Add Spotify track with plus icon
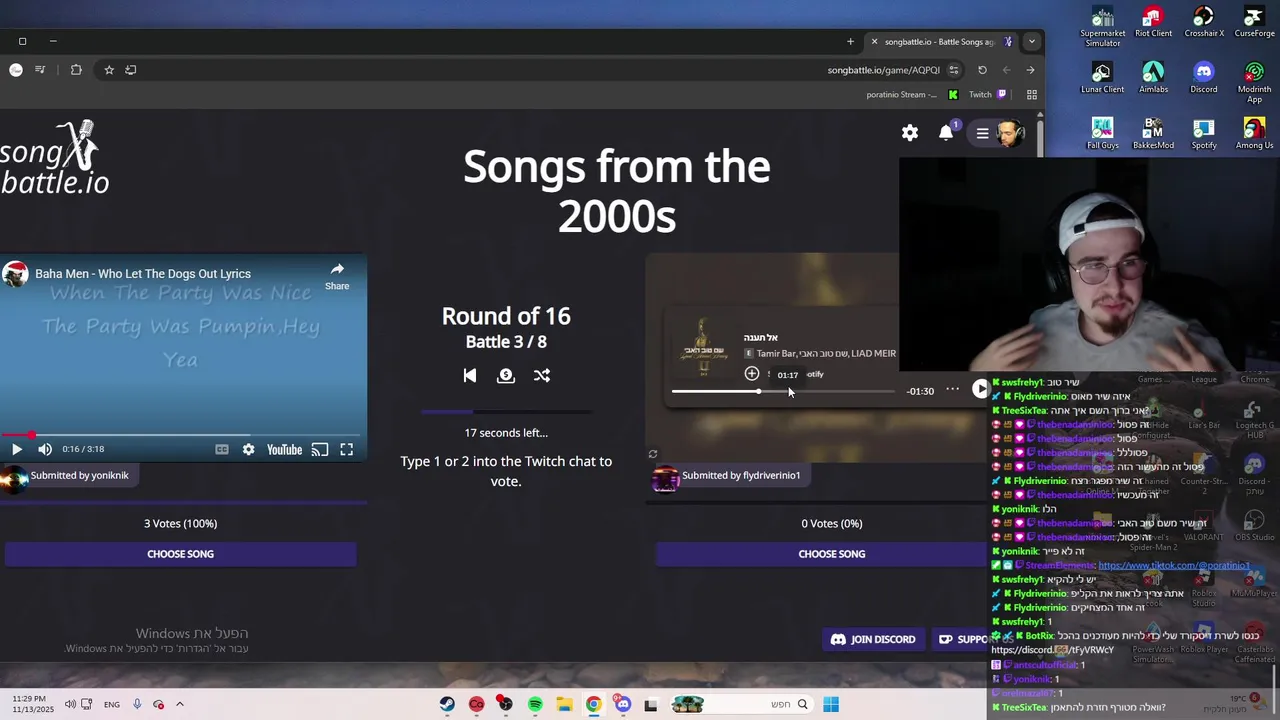Screen dimensions: 1280x720 pyautogui.click(x=752, y=373)
